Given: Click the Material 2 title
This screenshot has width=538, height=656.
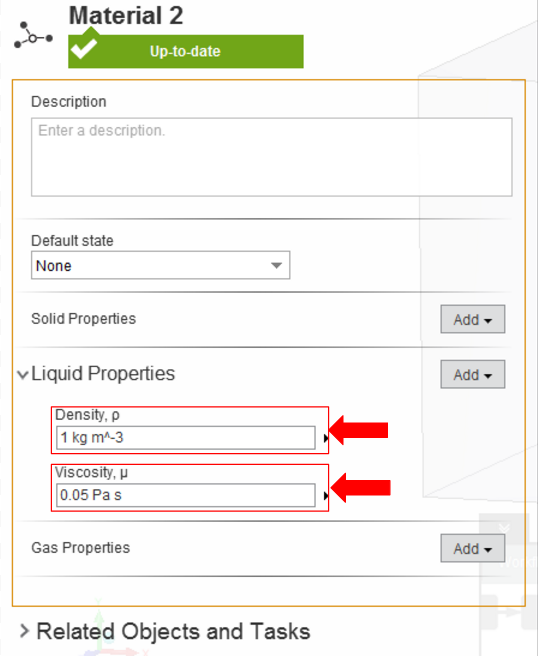Looking at the screenshot, I should coord(126,16).
